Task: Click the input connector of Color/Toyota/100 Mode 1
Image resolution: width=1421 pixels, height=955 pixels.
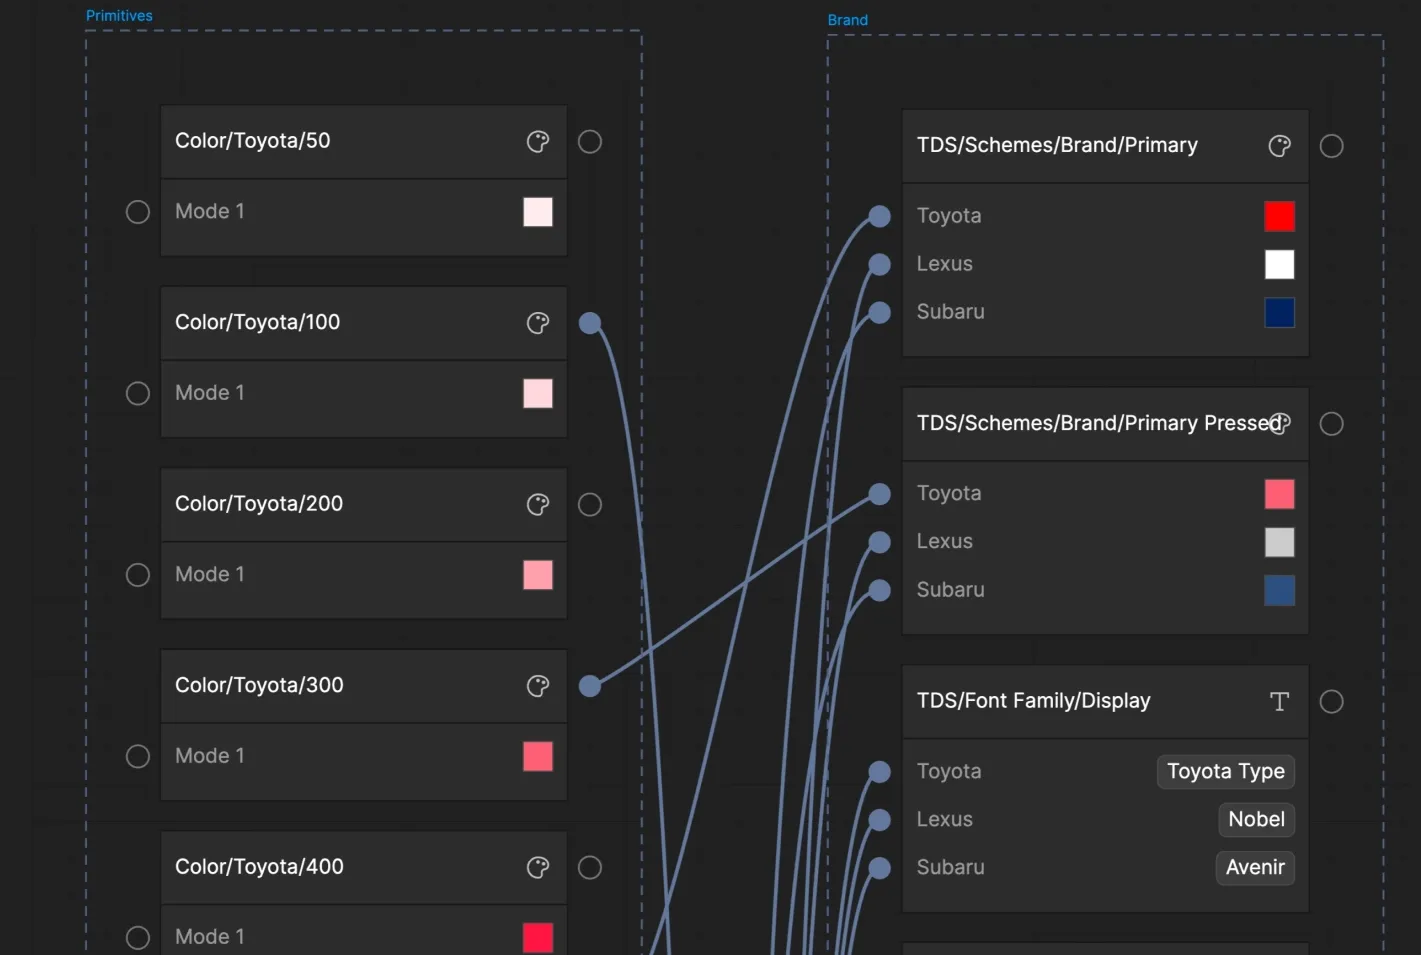Action: pyautogui.click(x=138, y=394)
